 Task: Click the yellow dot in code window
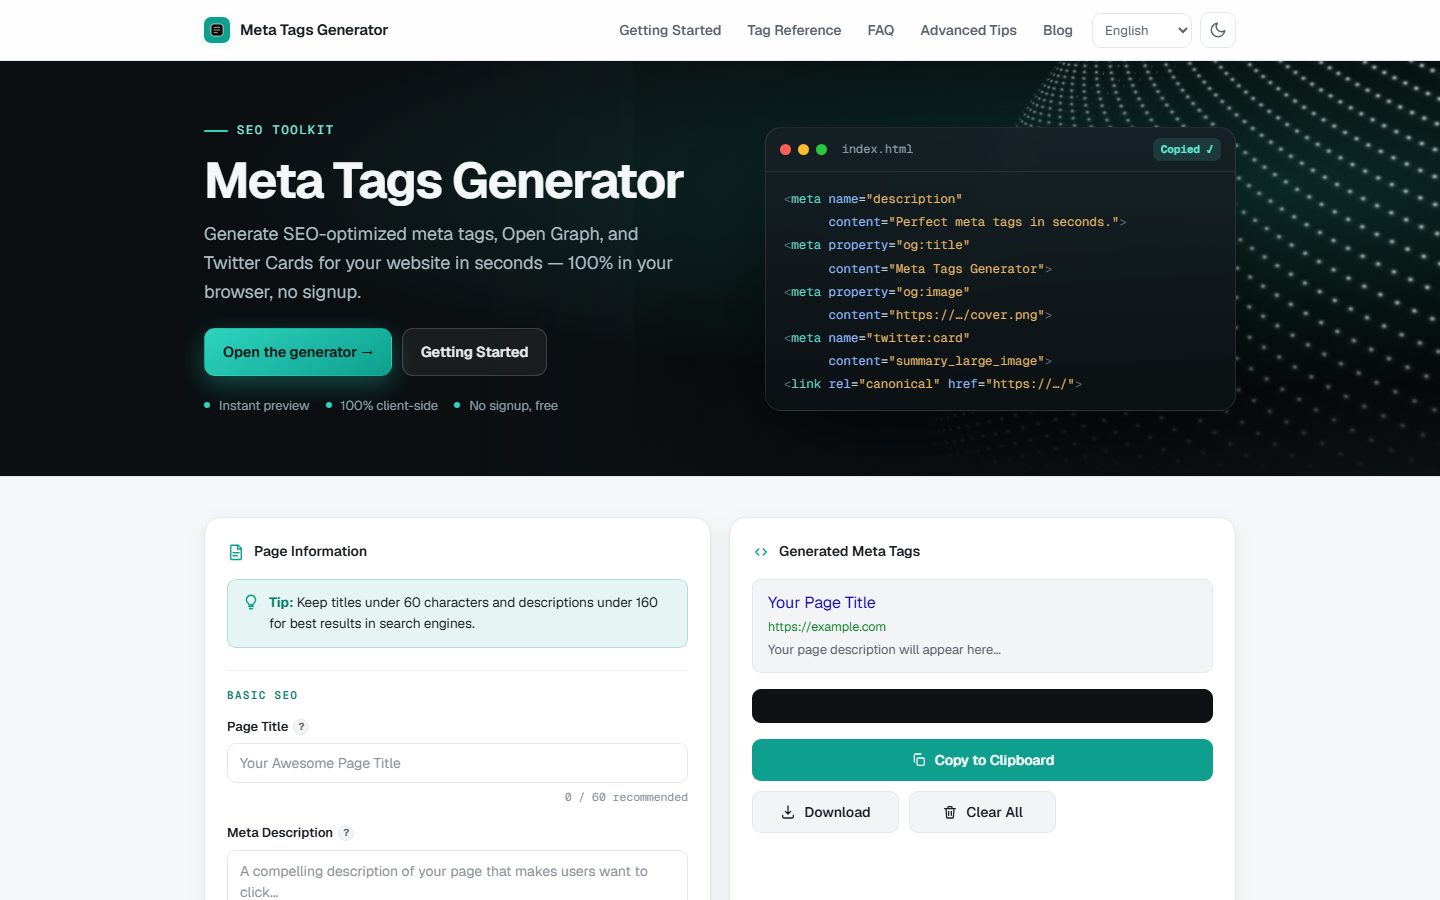(x=803, y=150)
